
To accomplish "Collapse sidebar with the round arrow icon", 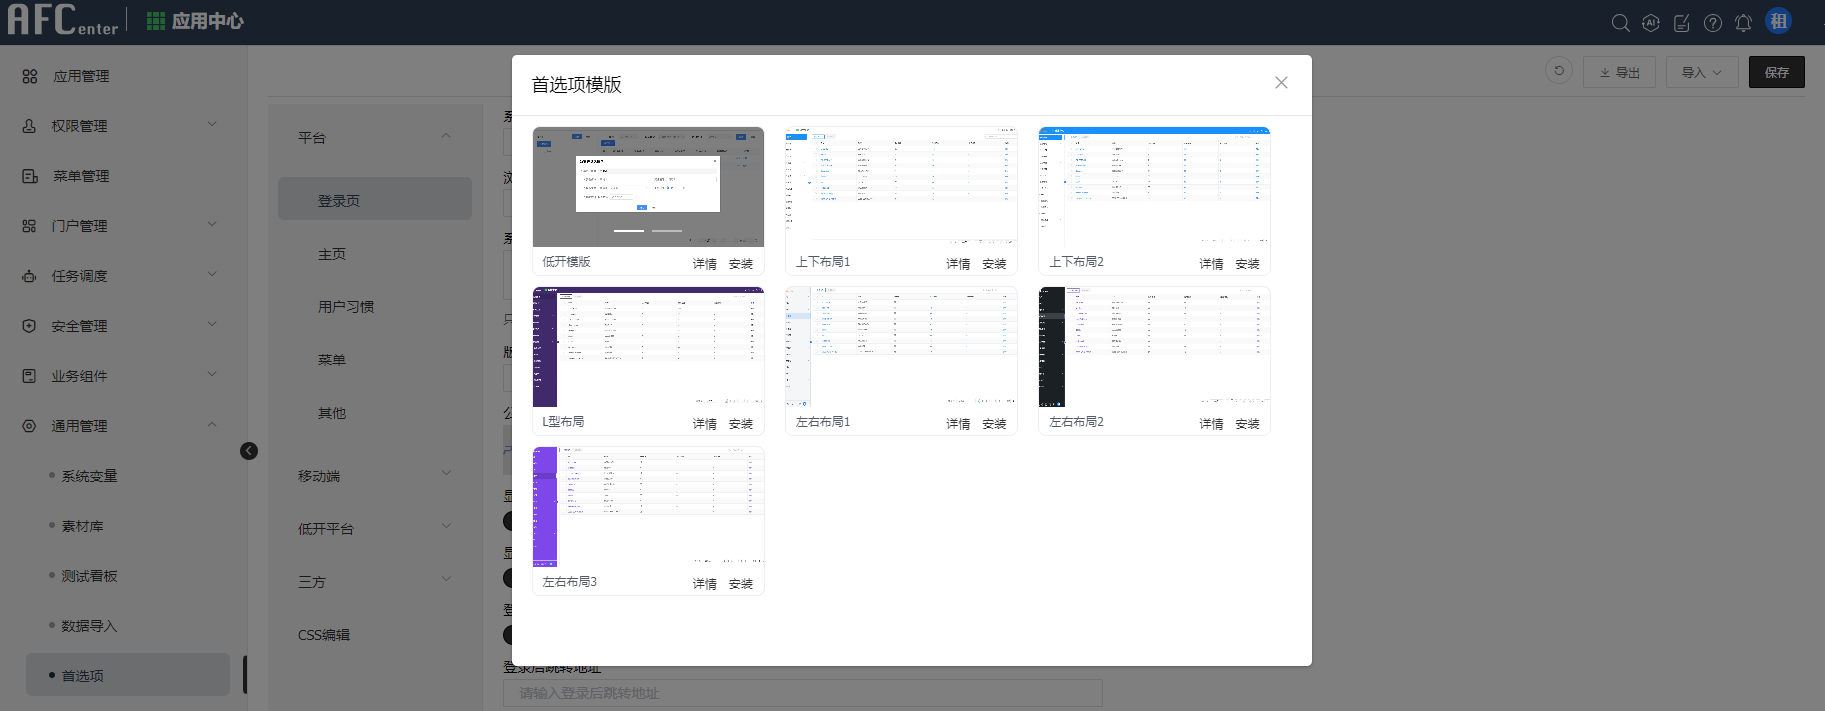I will point(249,451).
